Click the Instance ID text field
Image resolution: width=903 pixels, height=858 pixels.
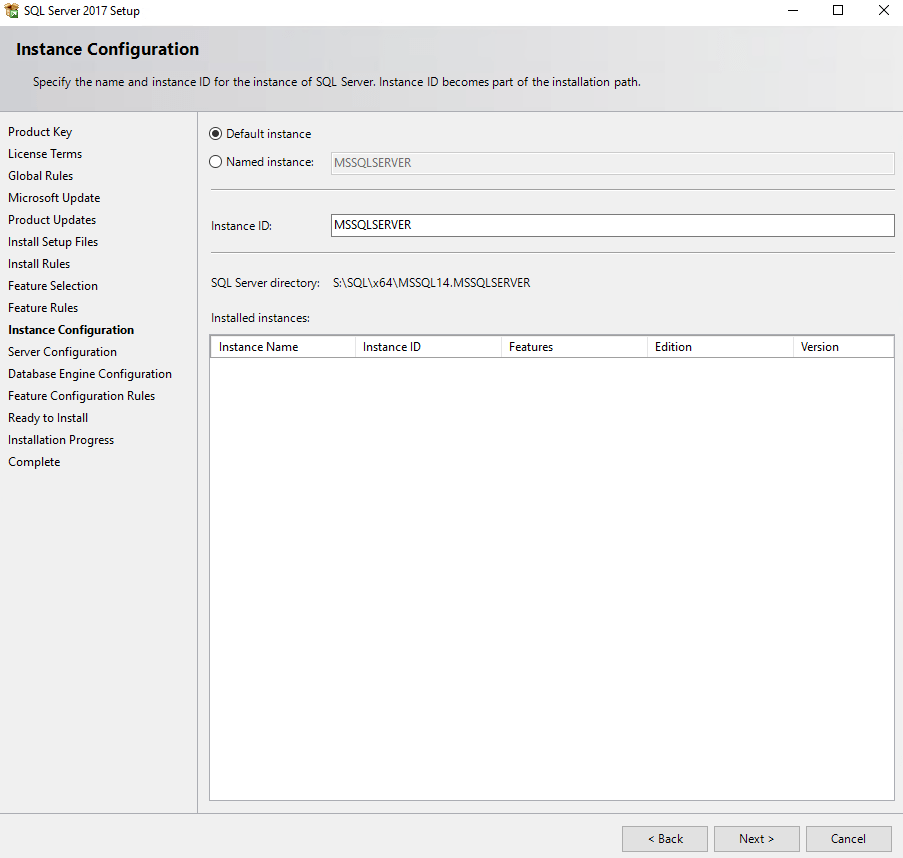click(x=612, y=226)
